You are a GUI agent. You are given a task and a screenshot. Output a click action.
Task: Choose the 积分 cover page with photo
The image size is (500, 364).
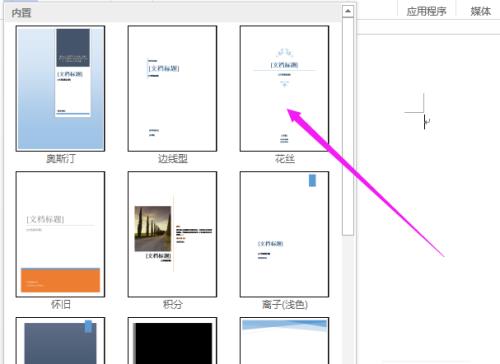coord(172,234)
